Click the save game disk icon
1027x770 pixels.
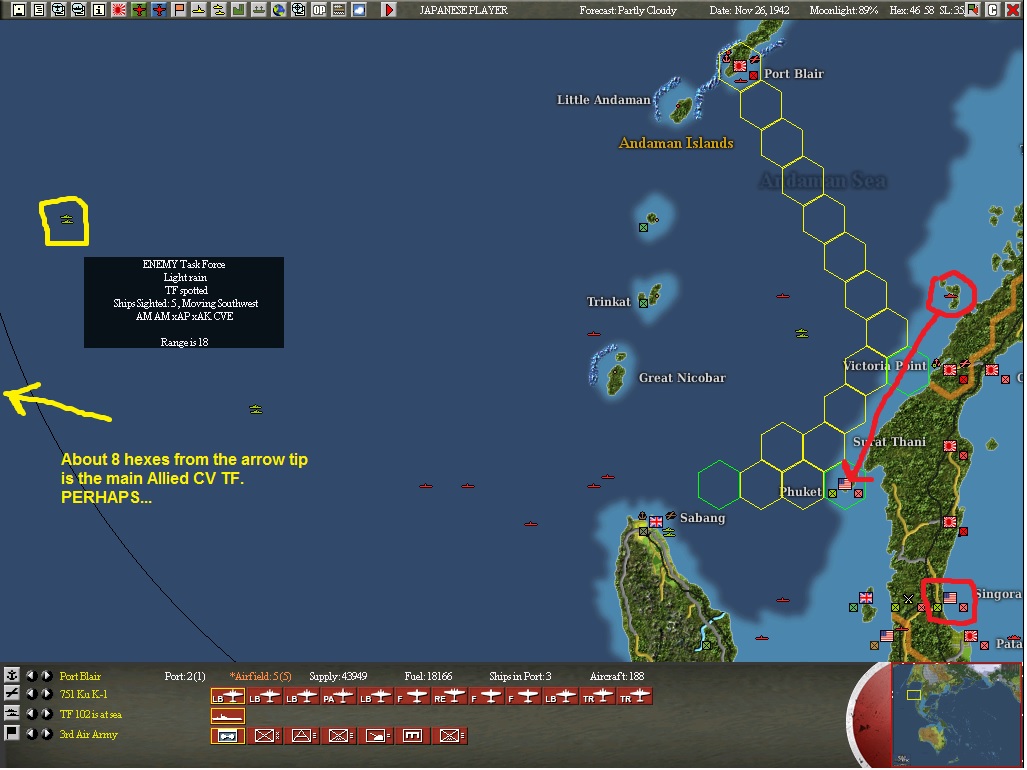19,10
